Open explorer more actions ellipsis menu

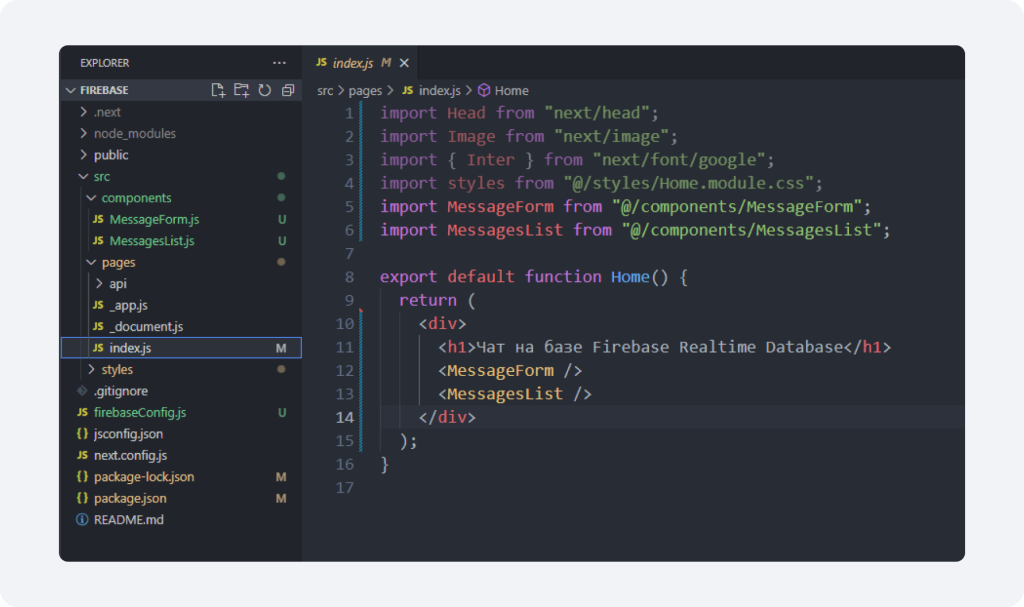(279, 63)
